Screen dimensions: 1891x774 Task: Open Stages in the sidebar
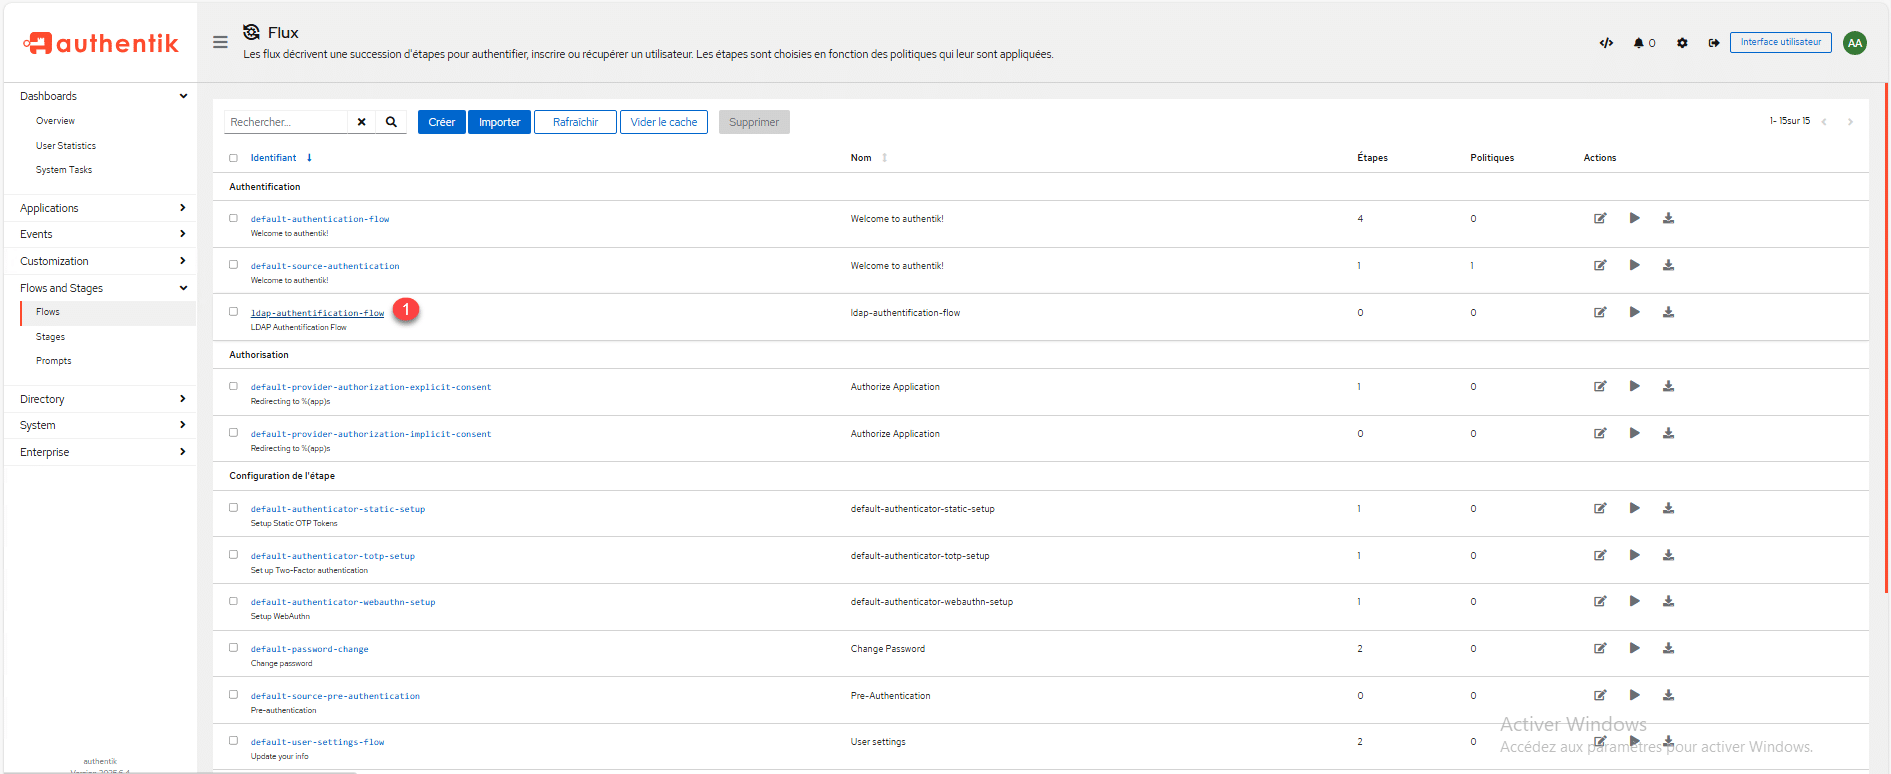click(50, 337)
